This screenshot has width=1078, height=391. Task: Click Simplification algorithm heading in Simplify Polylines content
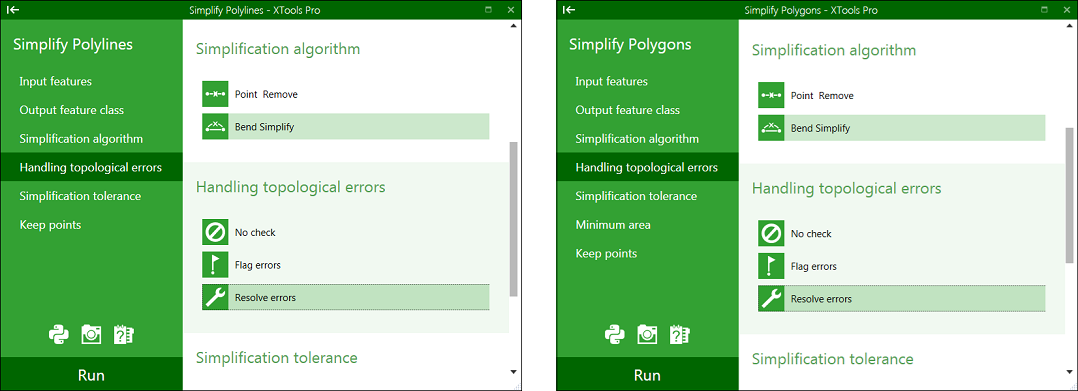278,49
